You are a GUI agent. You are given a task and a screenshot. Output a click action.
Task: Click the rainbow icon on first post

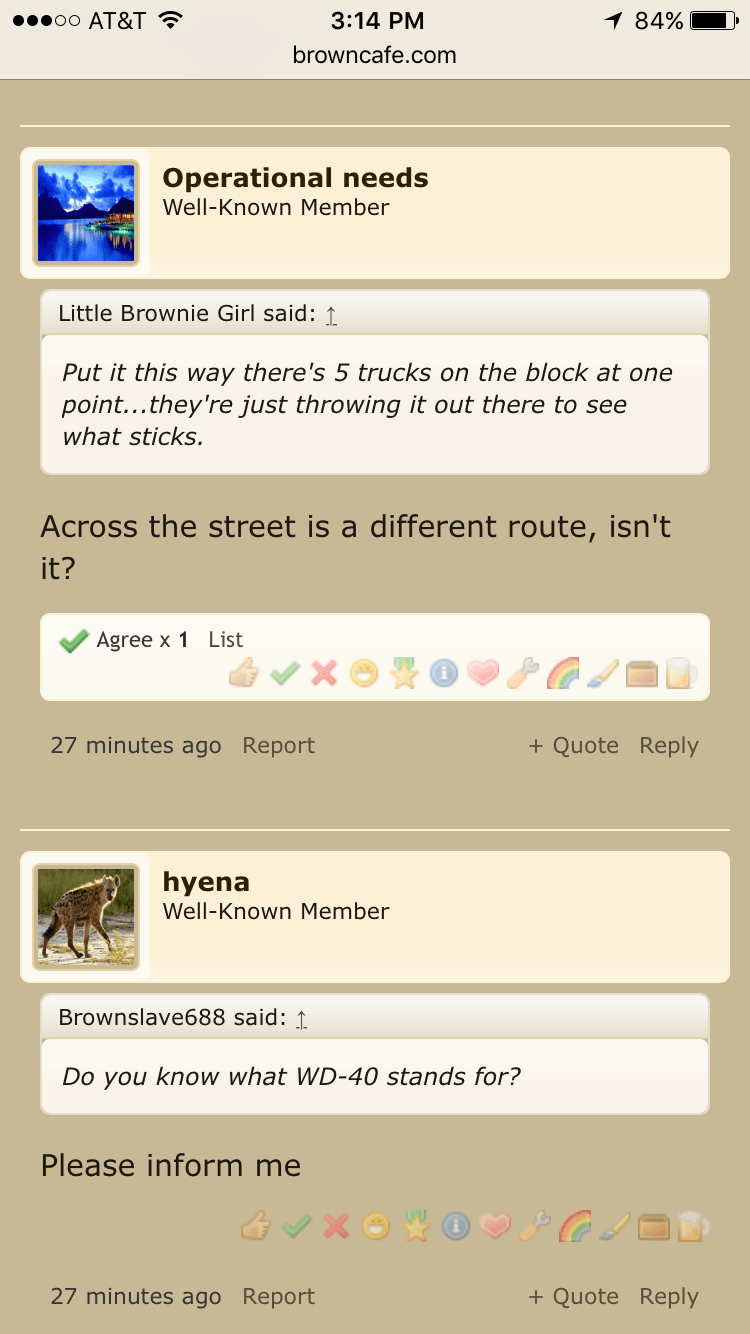coord(563,674)
